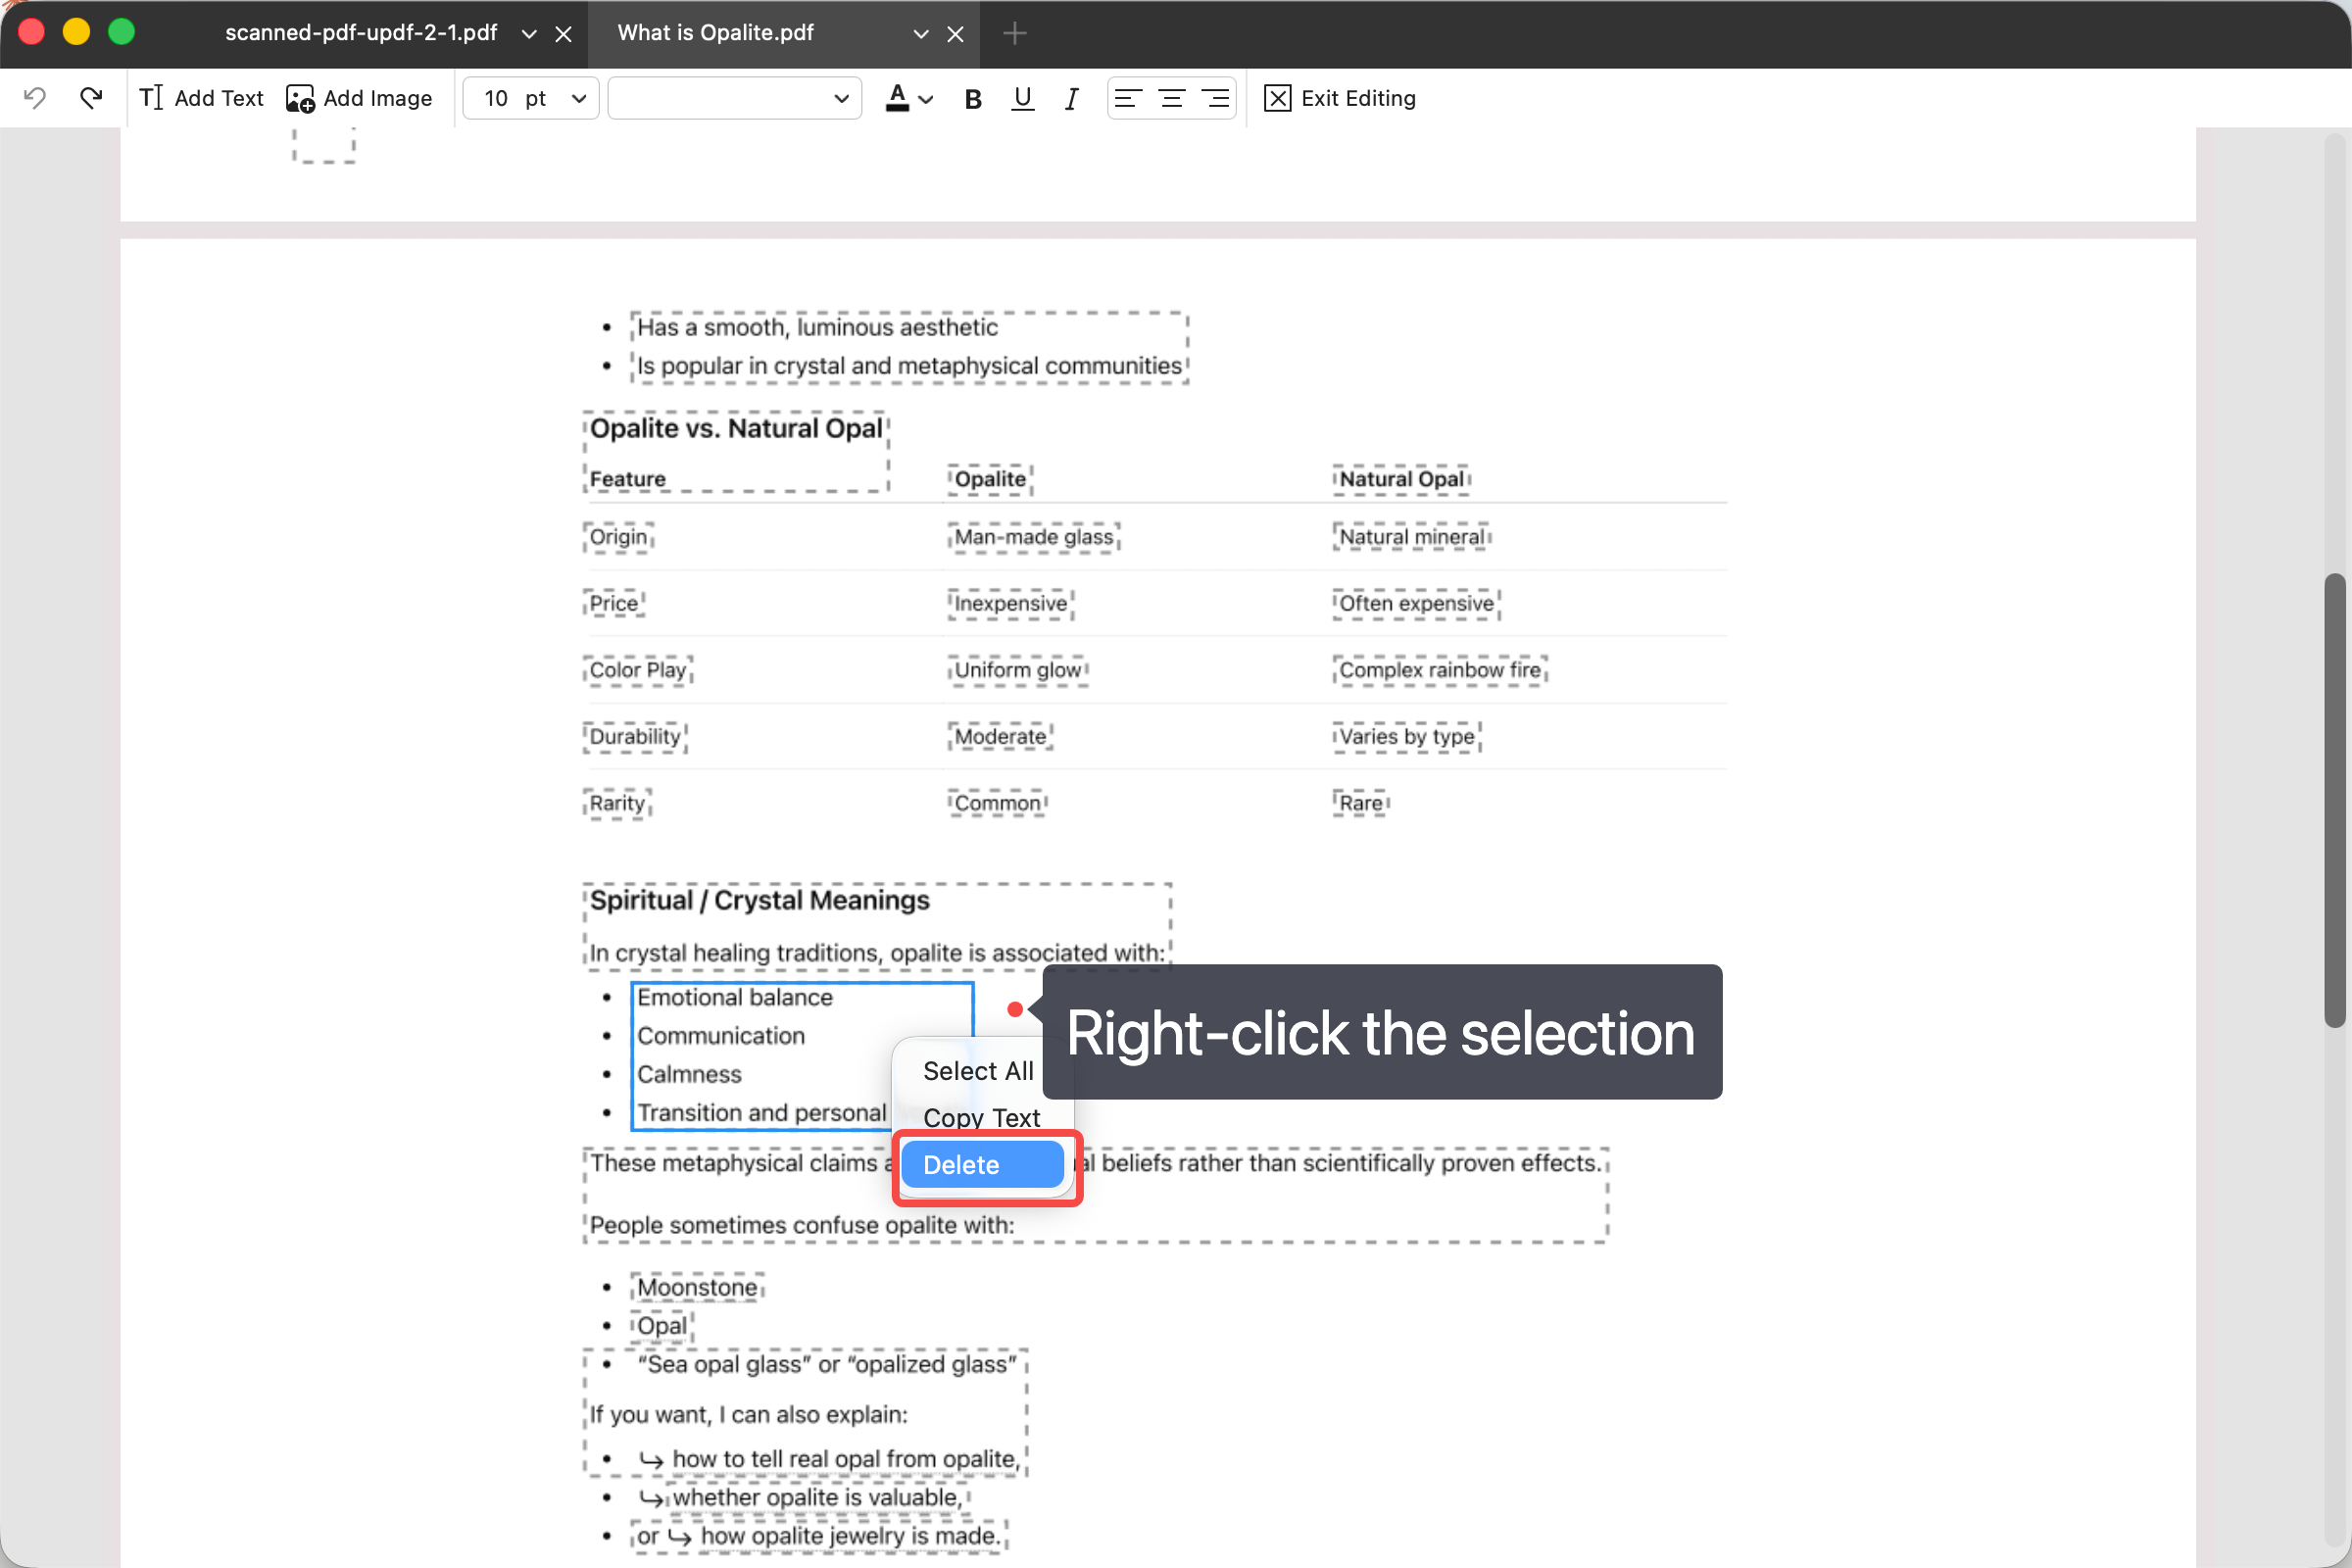Click the Redo arrow icon

(91, 98)
